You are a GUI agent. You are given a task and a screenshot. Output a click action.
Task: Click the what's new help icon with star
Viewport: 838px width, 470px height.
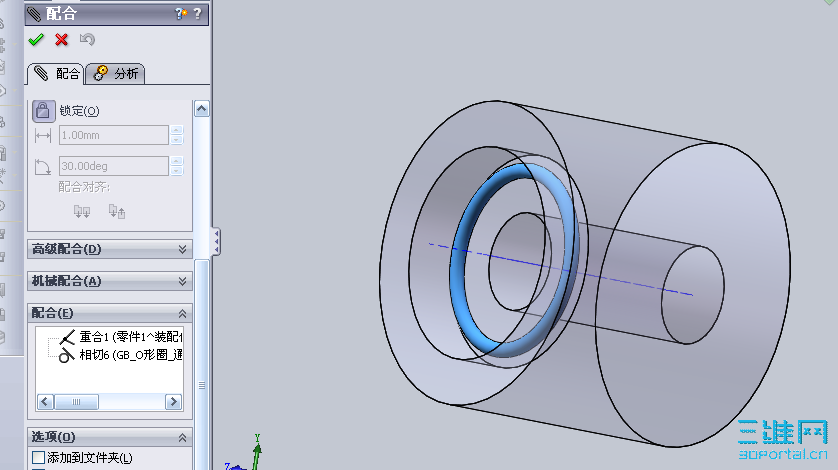pos(181,14)
